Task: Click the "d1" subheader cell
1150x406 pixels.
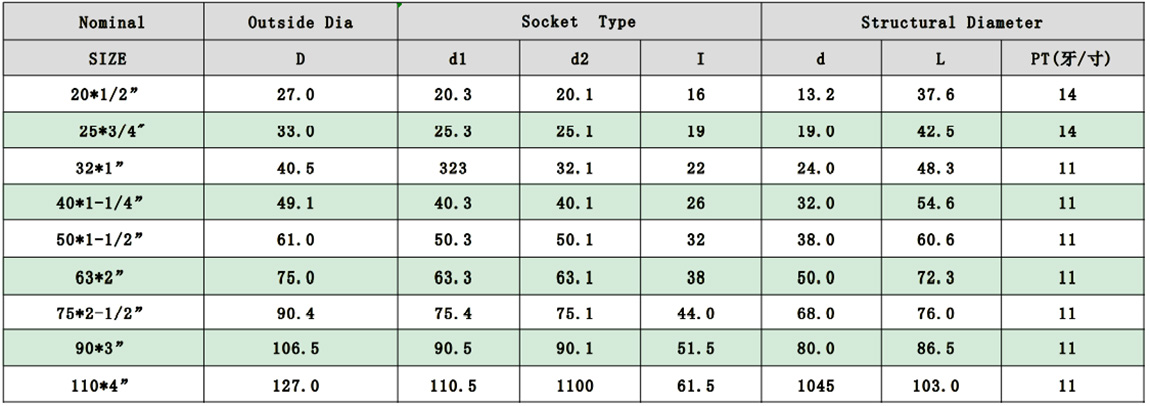Action: pyautogui.click(x=457, y=59)
